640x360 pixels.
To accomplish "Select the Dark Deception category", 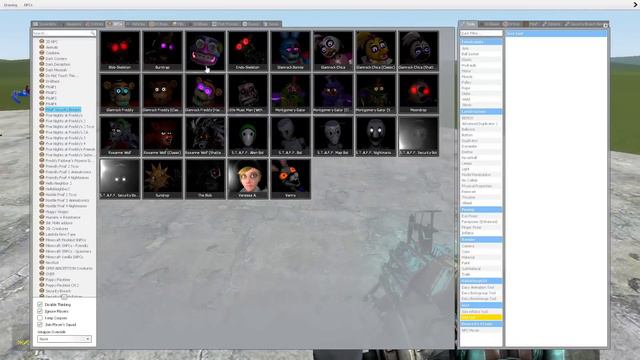I will click(58, 64).
